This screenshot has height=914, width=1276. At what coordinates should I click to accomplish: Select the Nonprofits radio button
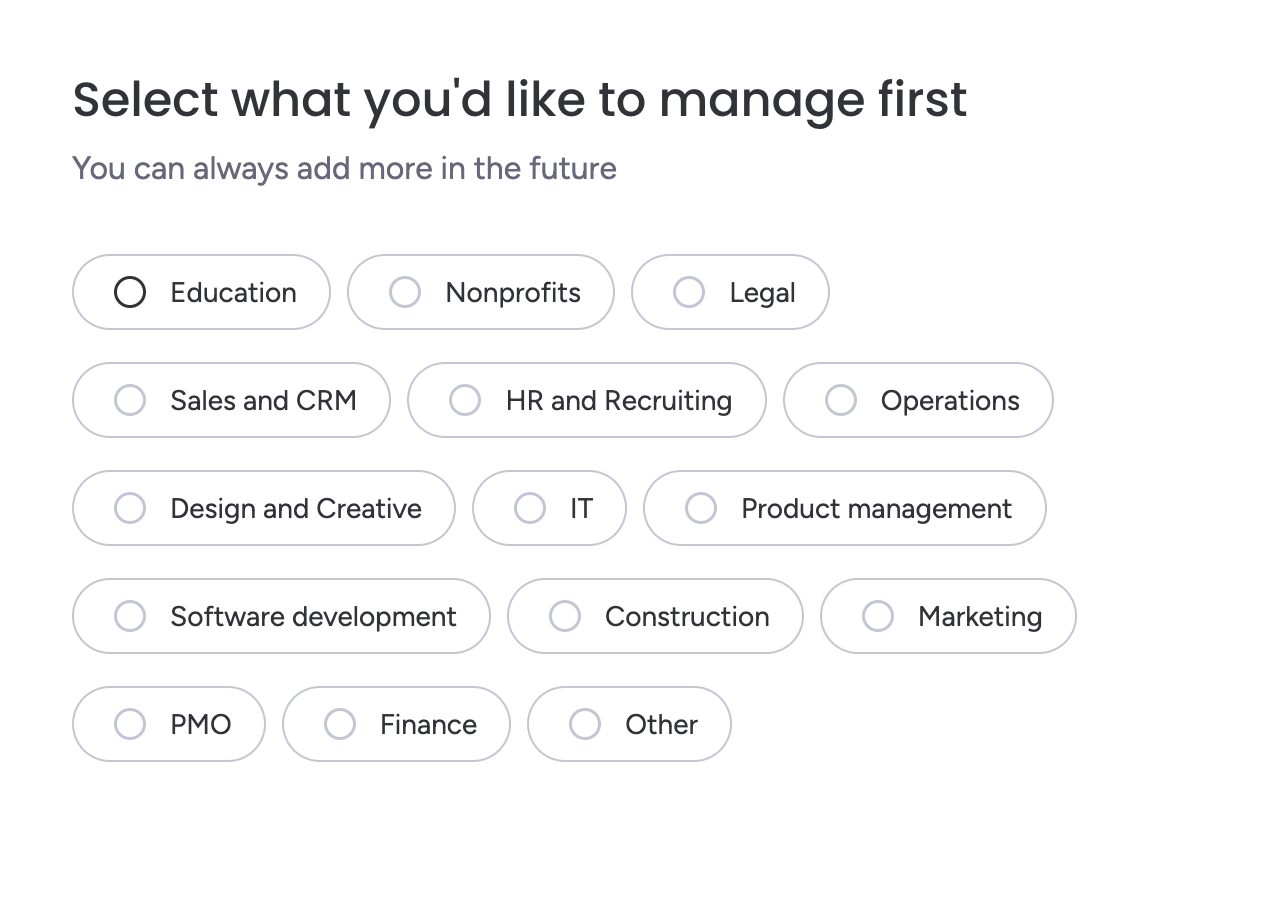[x=405, y=292]
